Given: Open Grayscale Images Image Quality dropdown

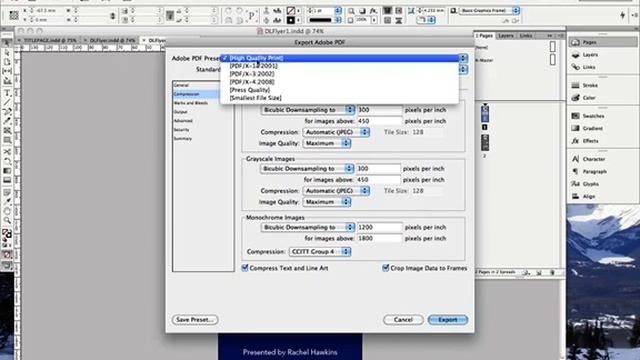Looking at the screenshot, I should pos(327,202).
